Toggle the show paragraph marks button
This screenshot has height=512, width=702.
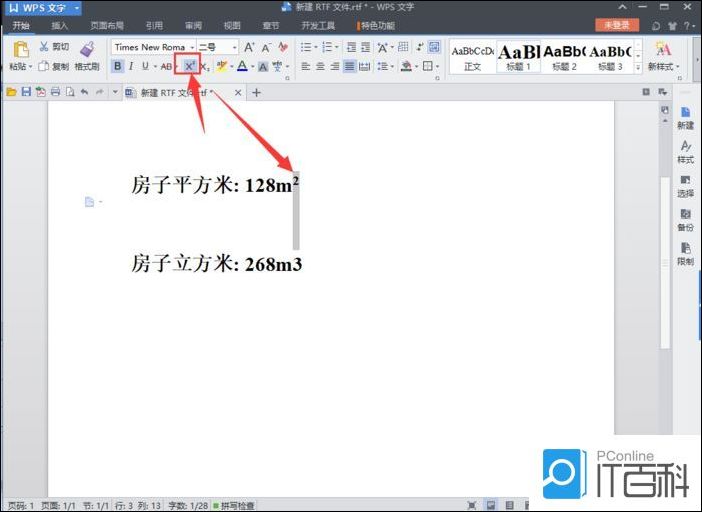pos(419,47)
